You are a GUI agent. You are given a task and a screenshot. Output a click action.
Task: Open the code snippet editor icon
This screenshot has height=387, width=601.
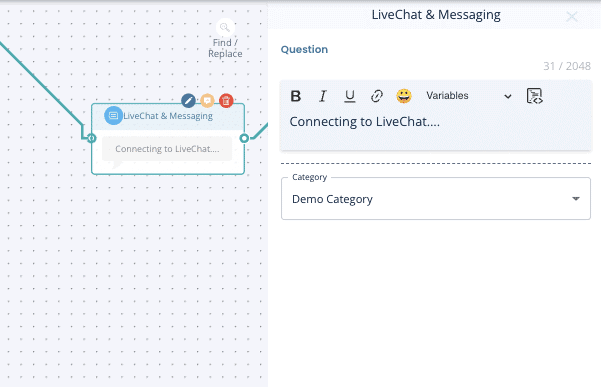tap(534, 96)
